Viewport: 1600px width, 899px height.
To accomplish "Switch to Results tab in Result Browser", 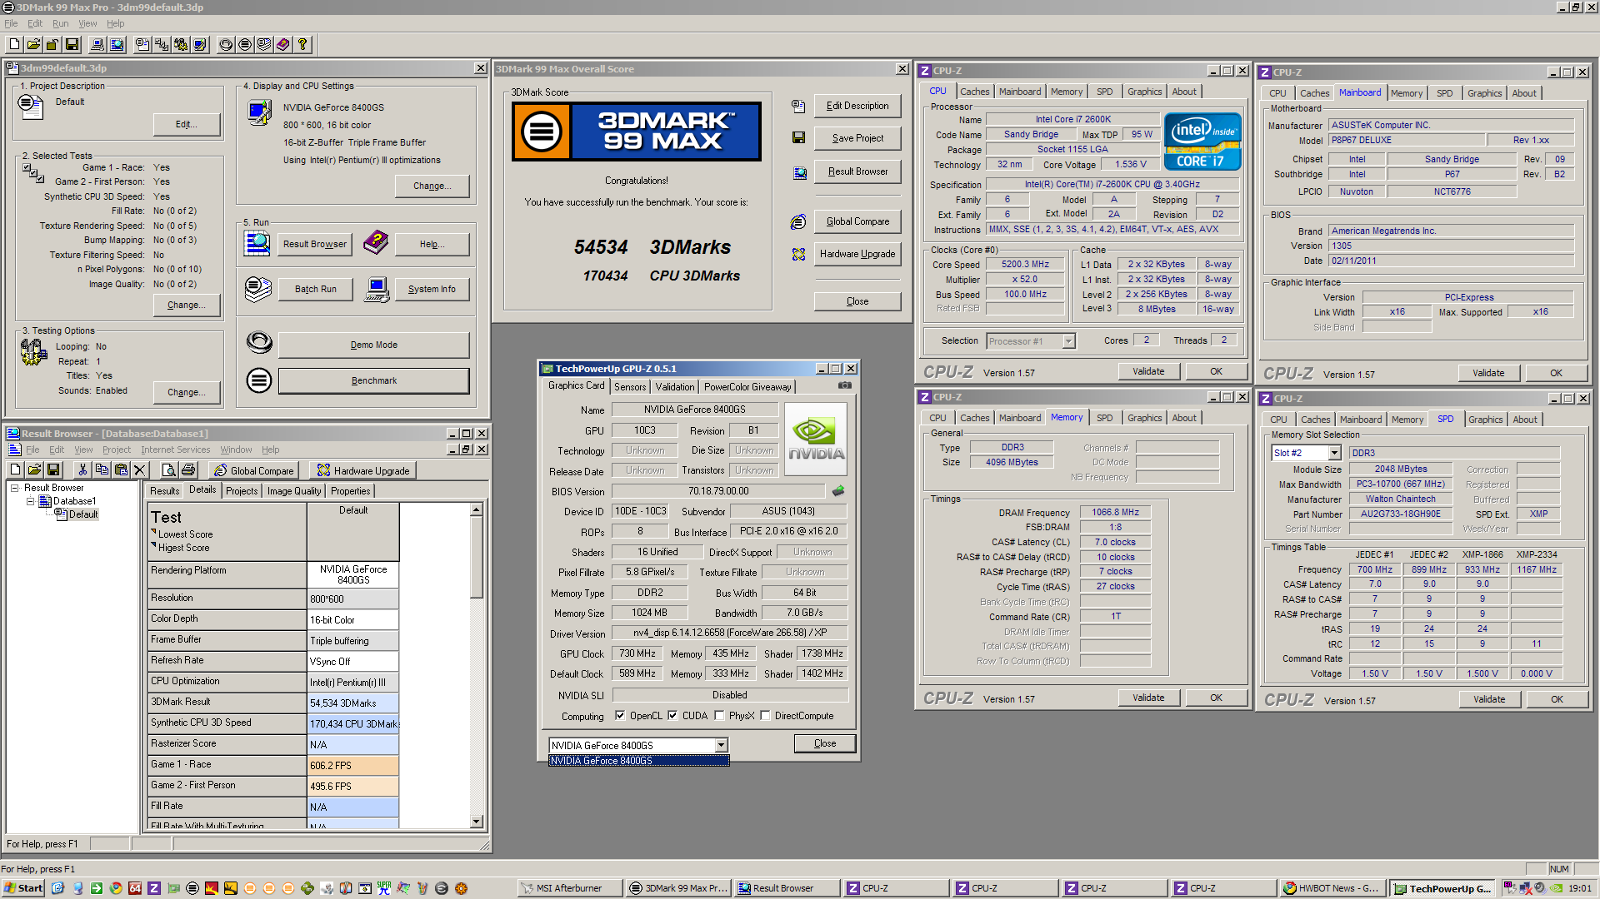I will [165, 491].
